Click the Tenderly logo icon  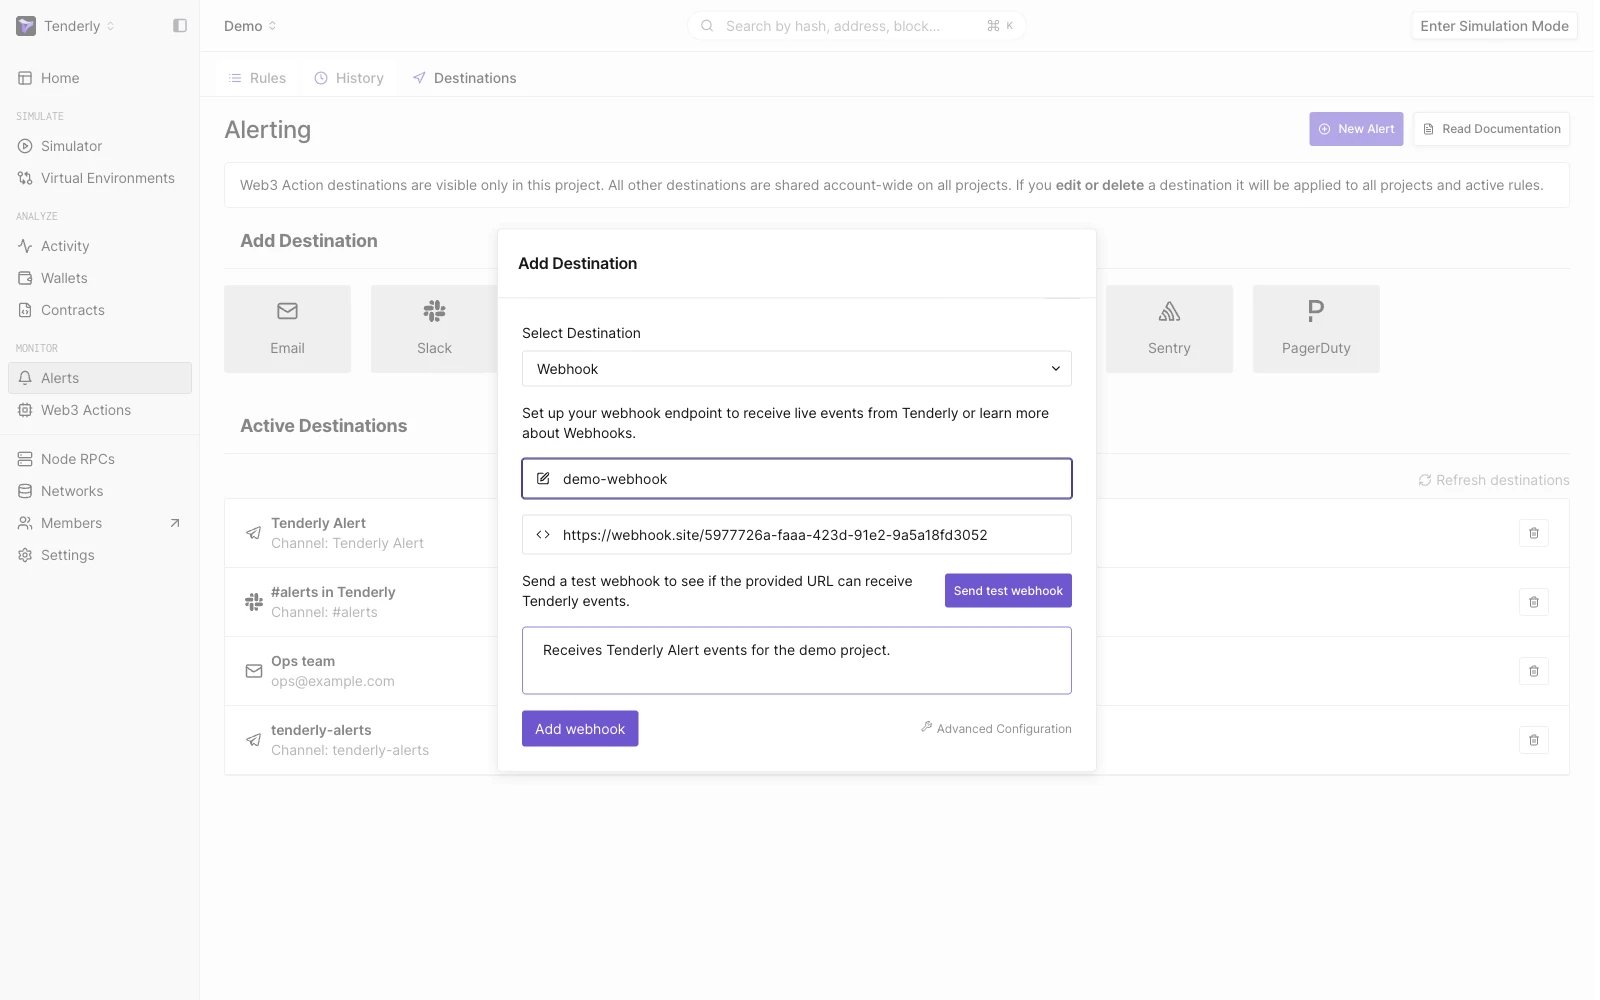point(26,26)
